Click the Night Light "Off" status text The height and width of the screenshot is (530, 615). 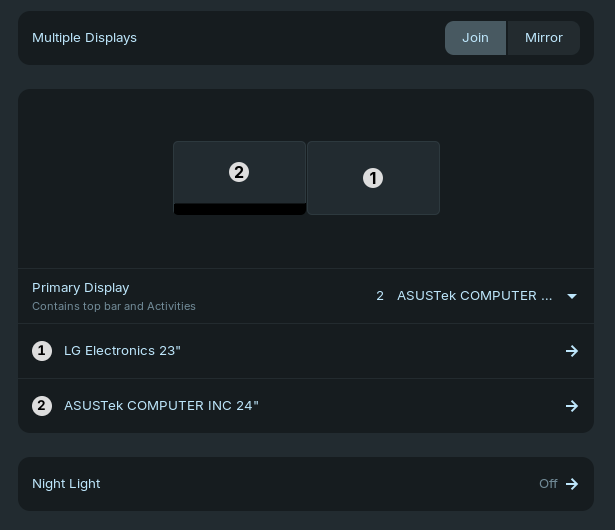tap(548, 484)
